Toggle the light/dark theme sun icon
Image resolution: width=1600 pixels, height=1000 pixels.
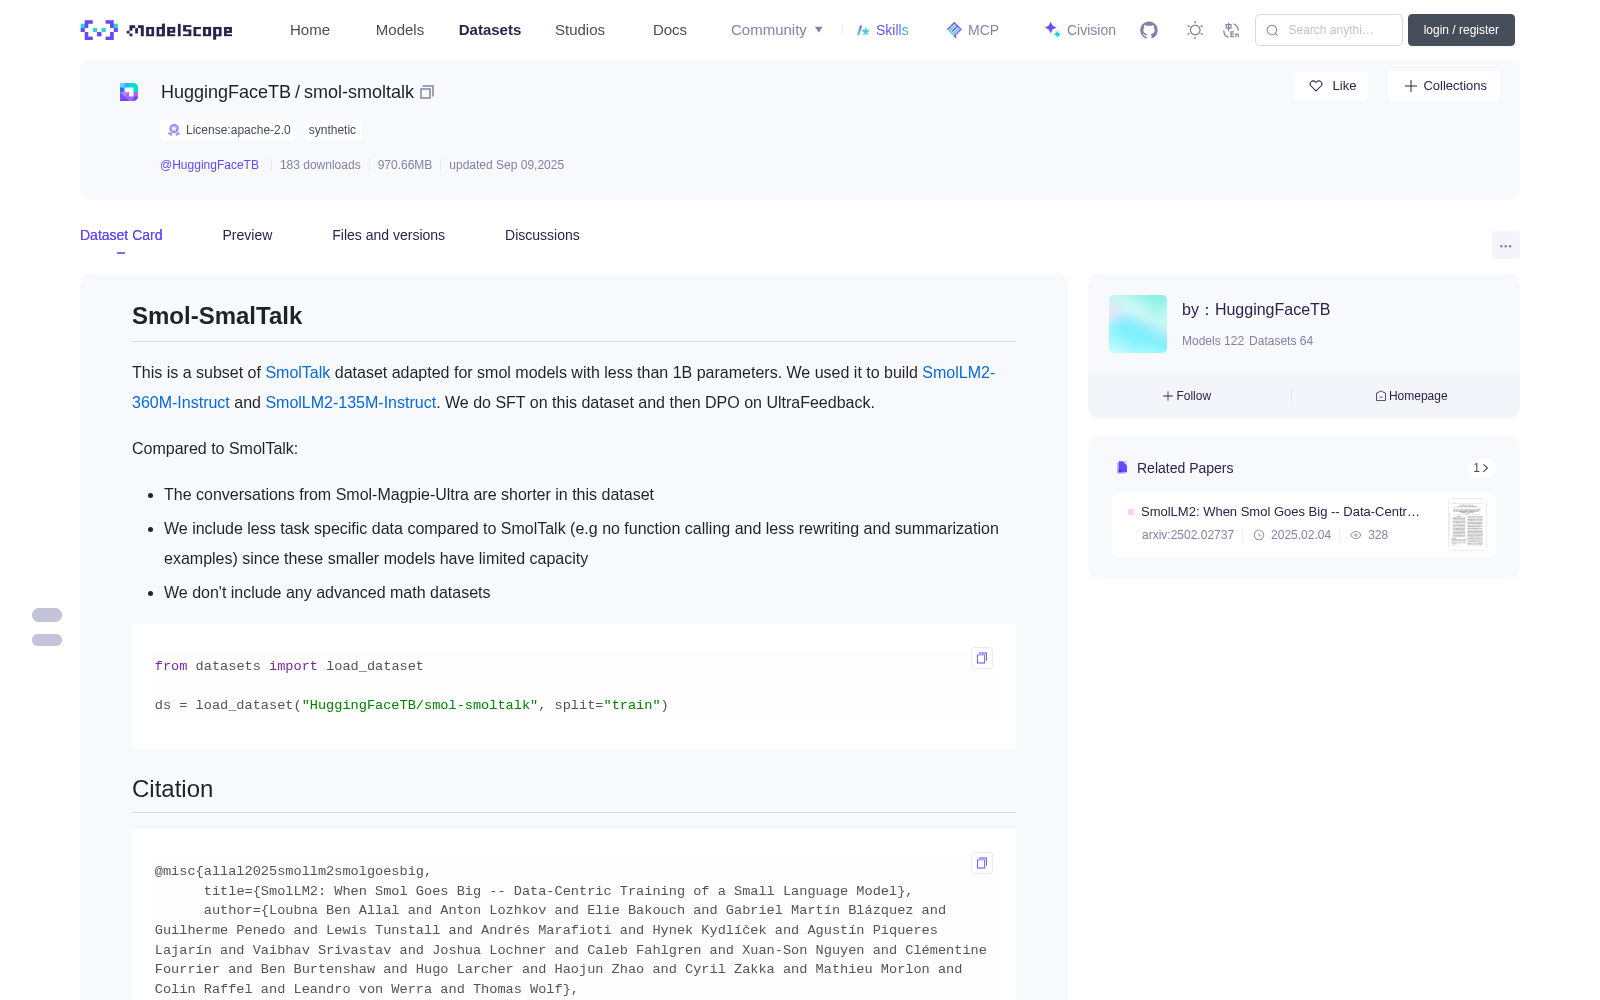(x=1195, y=30)
